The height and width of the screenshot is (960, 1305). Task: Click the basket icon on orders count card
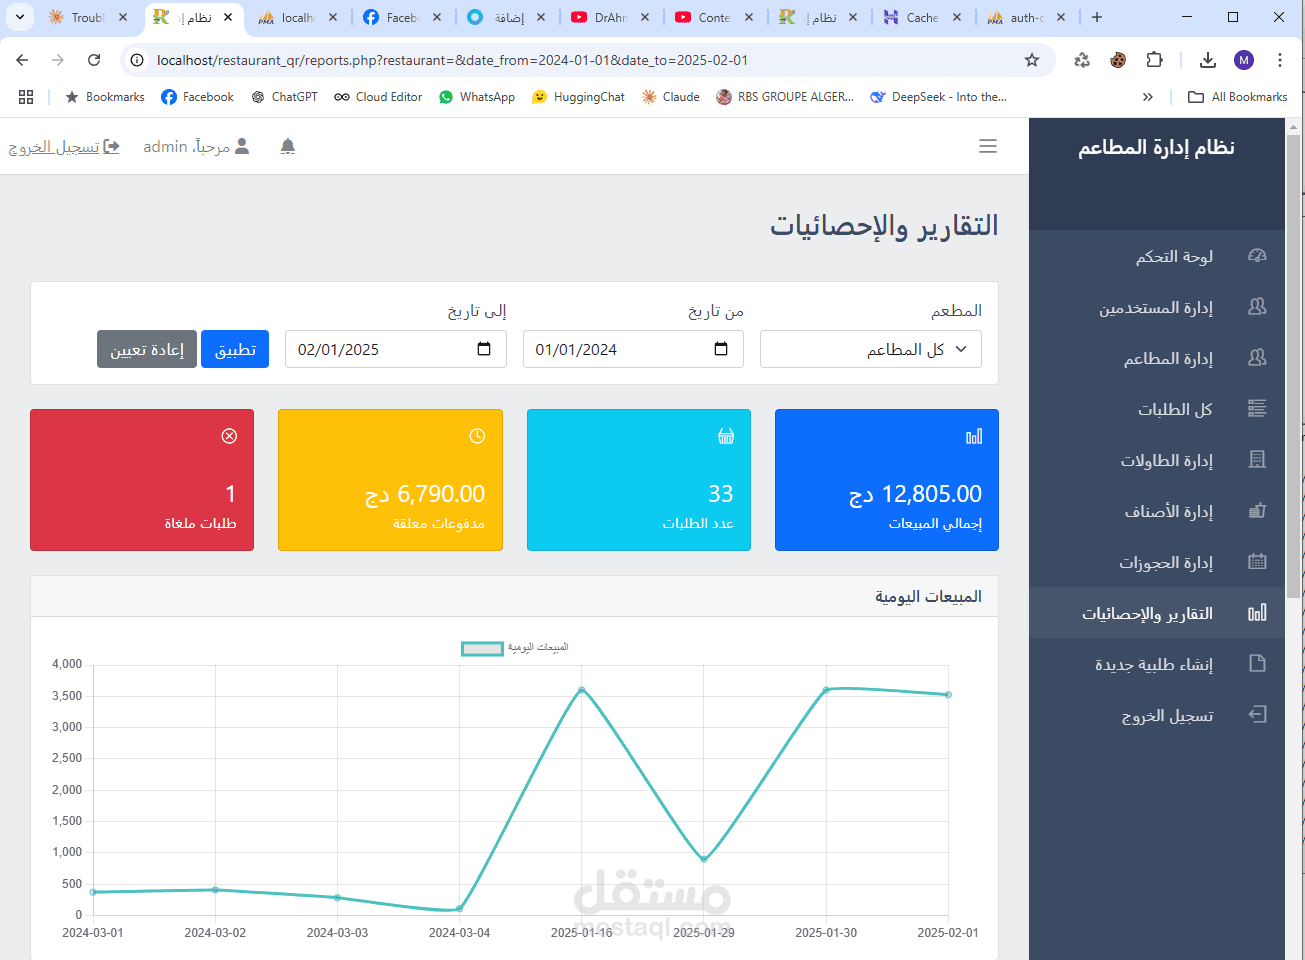724,436
